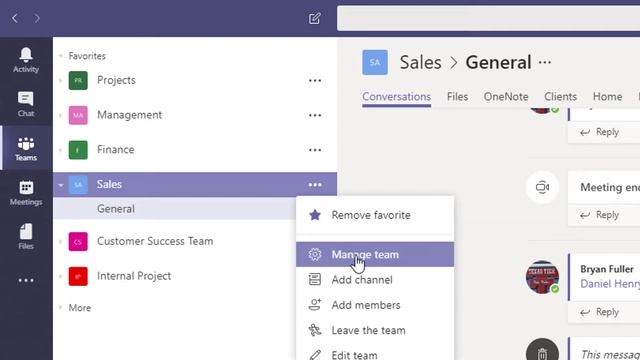Select Teams in the left rail
This screenshot has width=640, height=360.
pos(26,148)
